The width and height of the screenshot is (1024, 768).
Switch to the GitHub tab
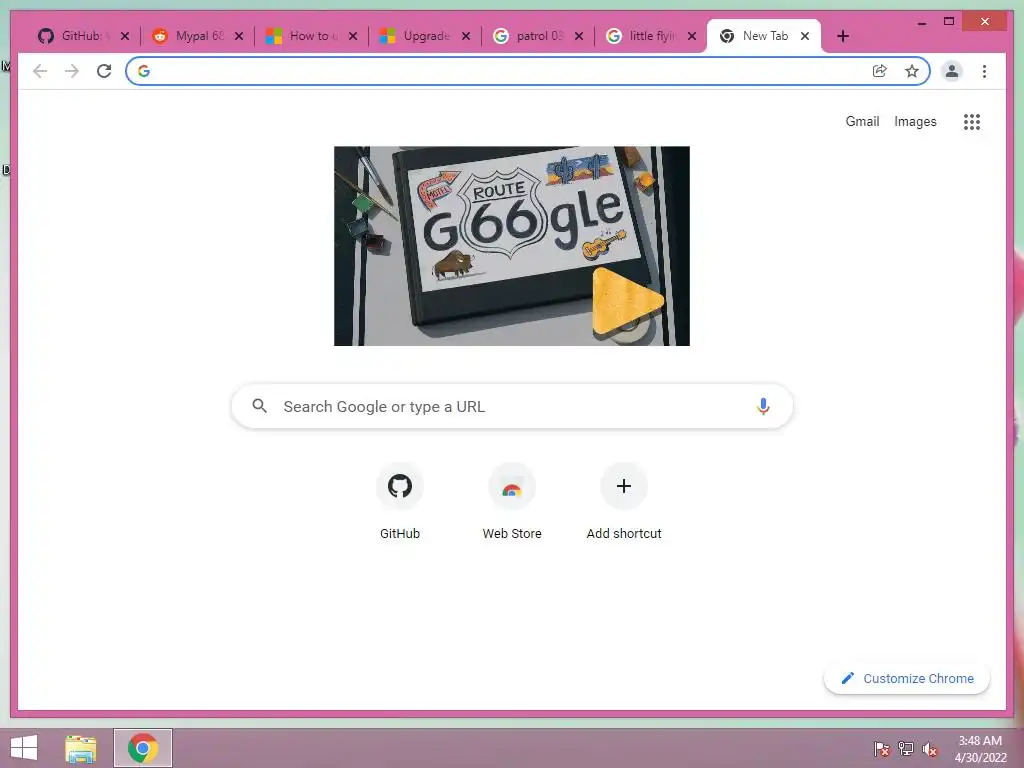pyautogui.click(x=82, y=36)
